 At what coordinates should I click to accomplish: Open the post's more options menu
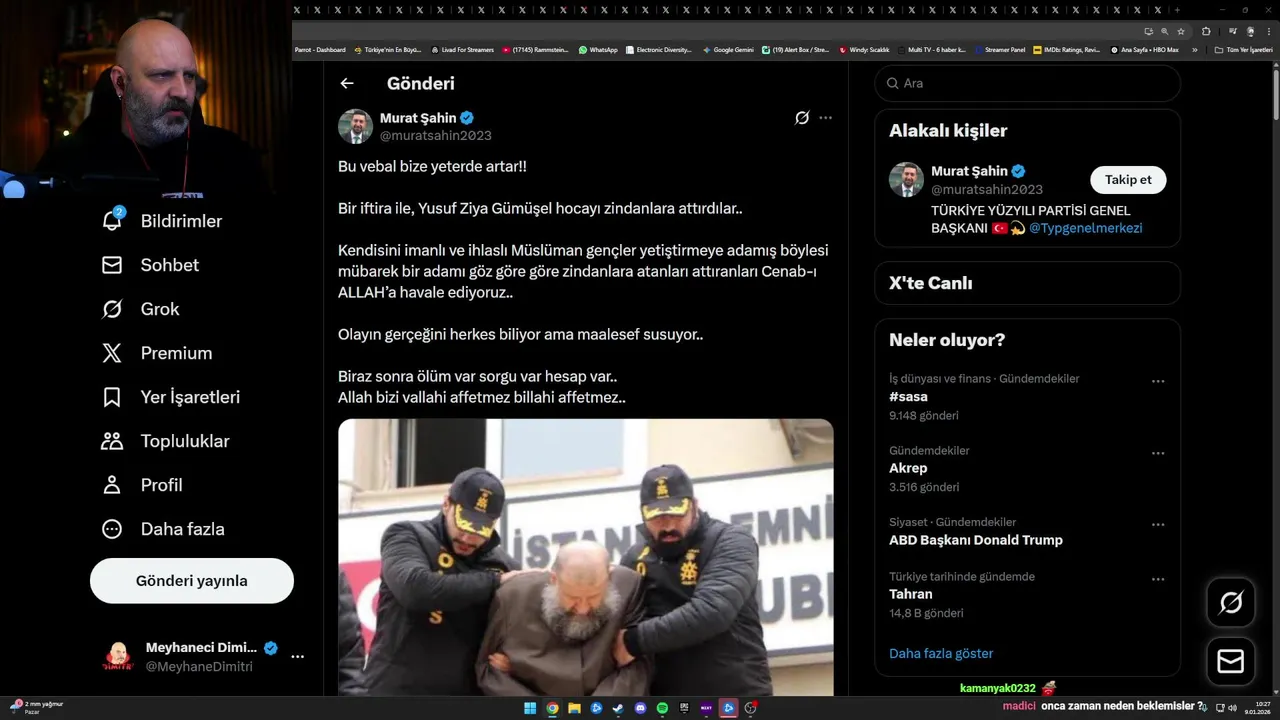[825, 118]
